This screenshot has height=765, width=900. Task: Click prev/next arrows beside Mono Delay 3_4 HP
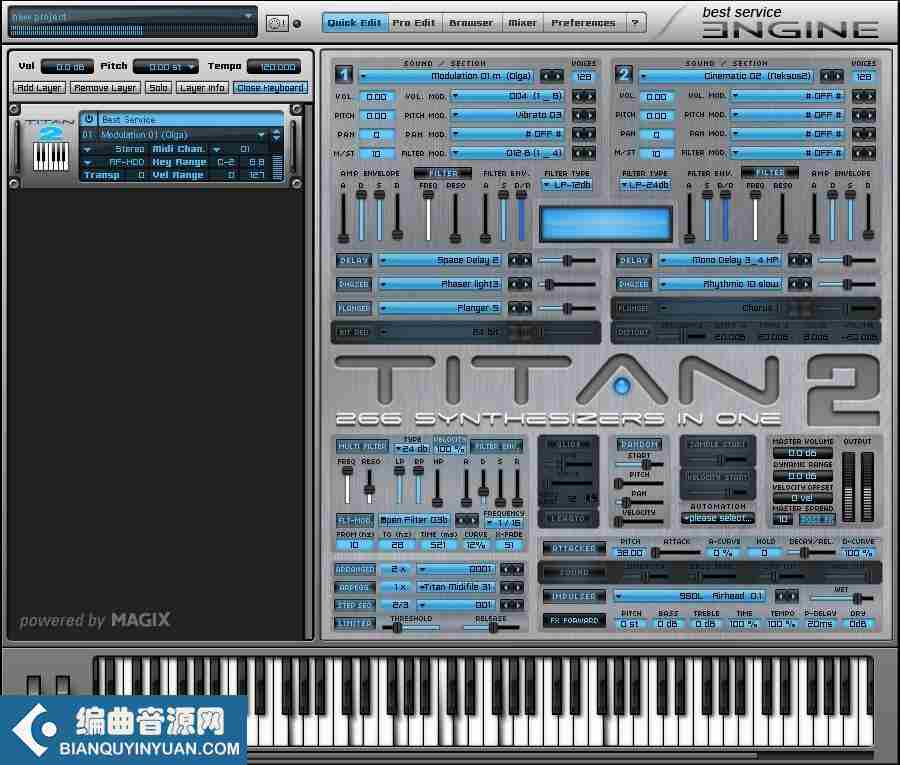point(800,261)
